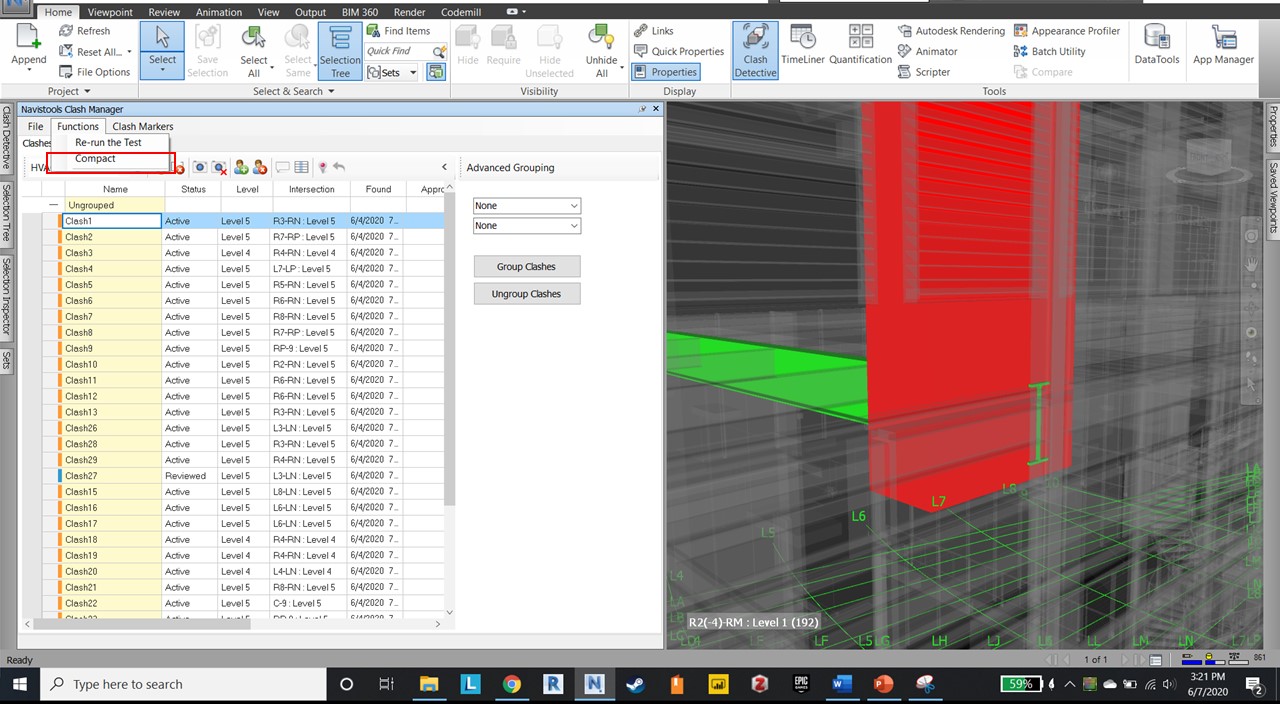Click the Refresh icon in Project group
This screenshot has width=1280, height=720.
(x=66, y=31)
